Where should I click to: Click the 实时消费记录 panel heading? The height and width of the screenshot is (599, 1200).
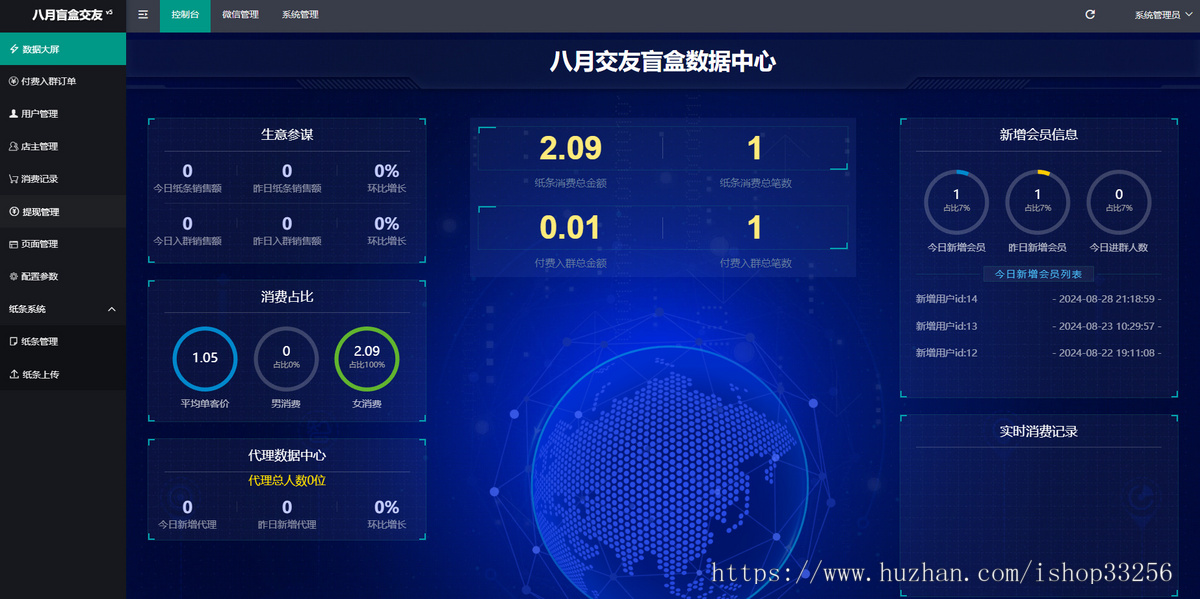[x=1038, y=432]
